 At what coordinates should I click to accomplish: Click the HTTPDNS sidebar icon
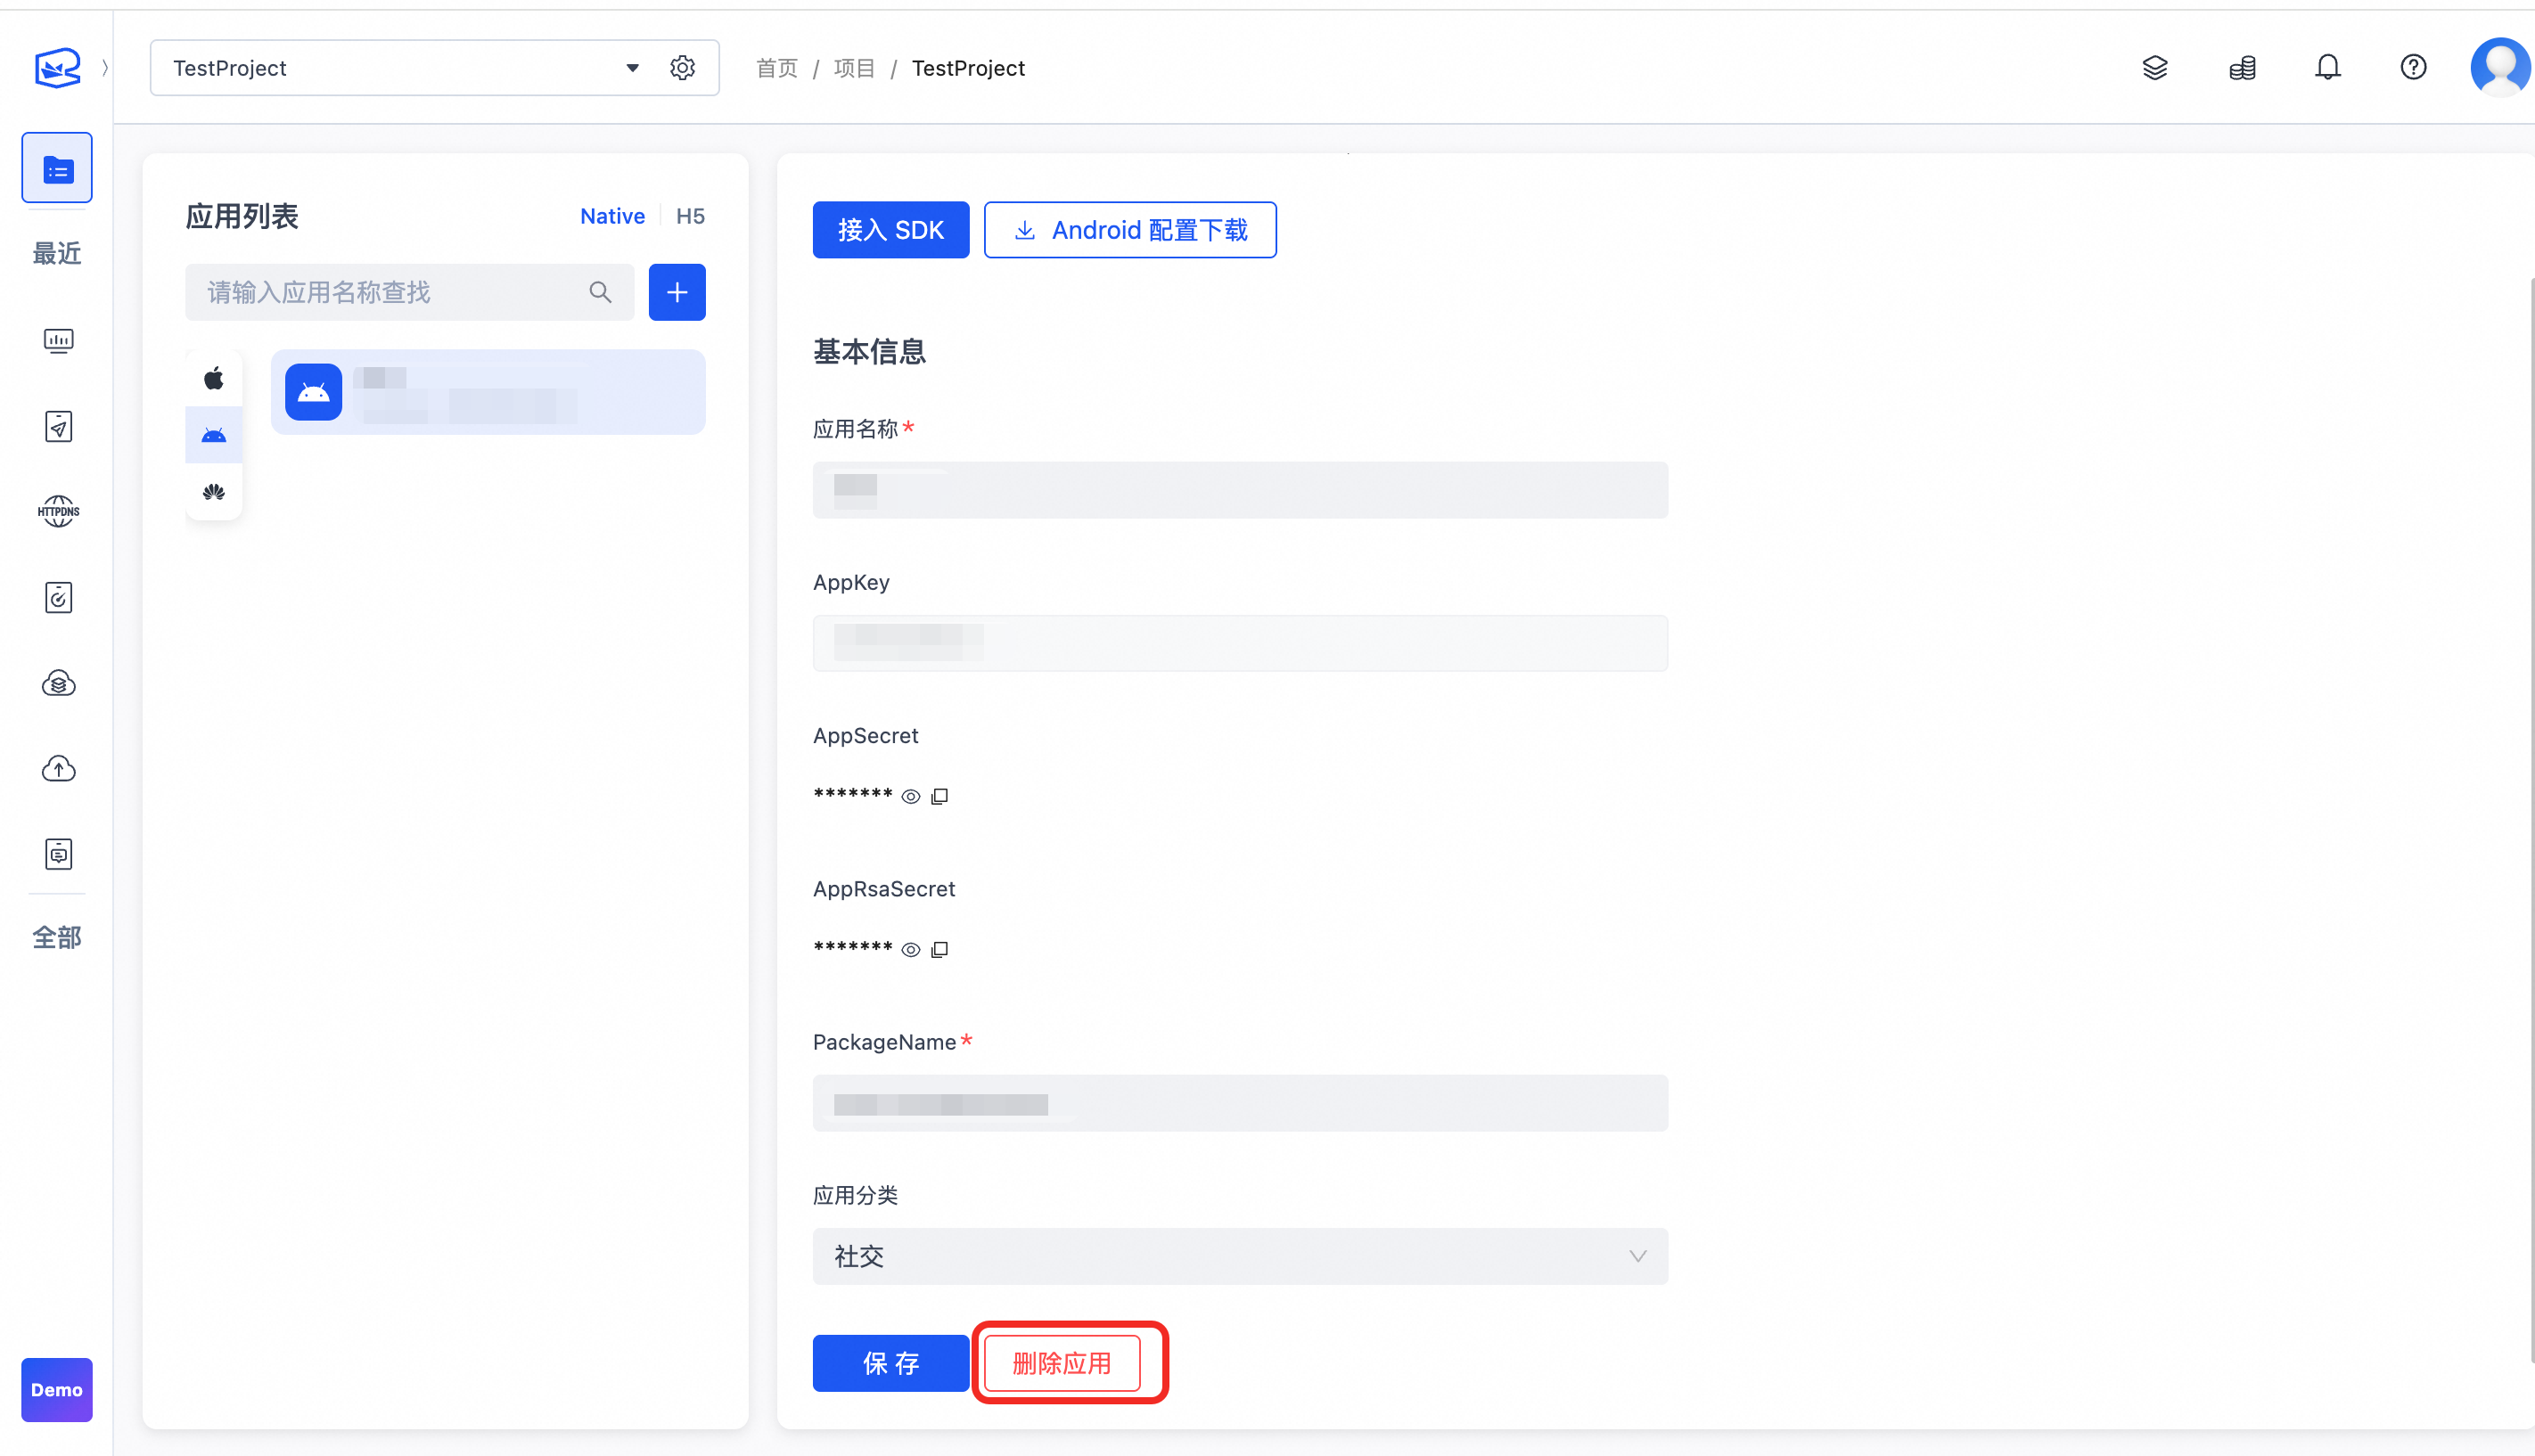coord(58,511)
